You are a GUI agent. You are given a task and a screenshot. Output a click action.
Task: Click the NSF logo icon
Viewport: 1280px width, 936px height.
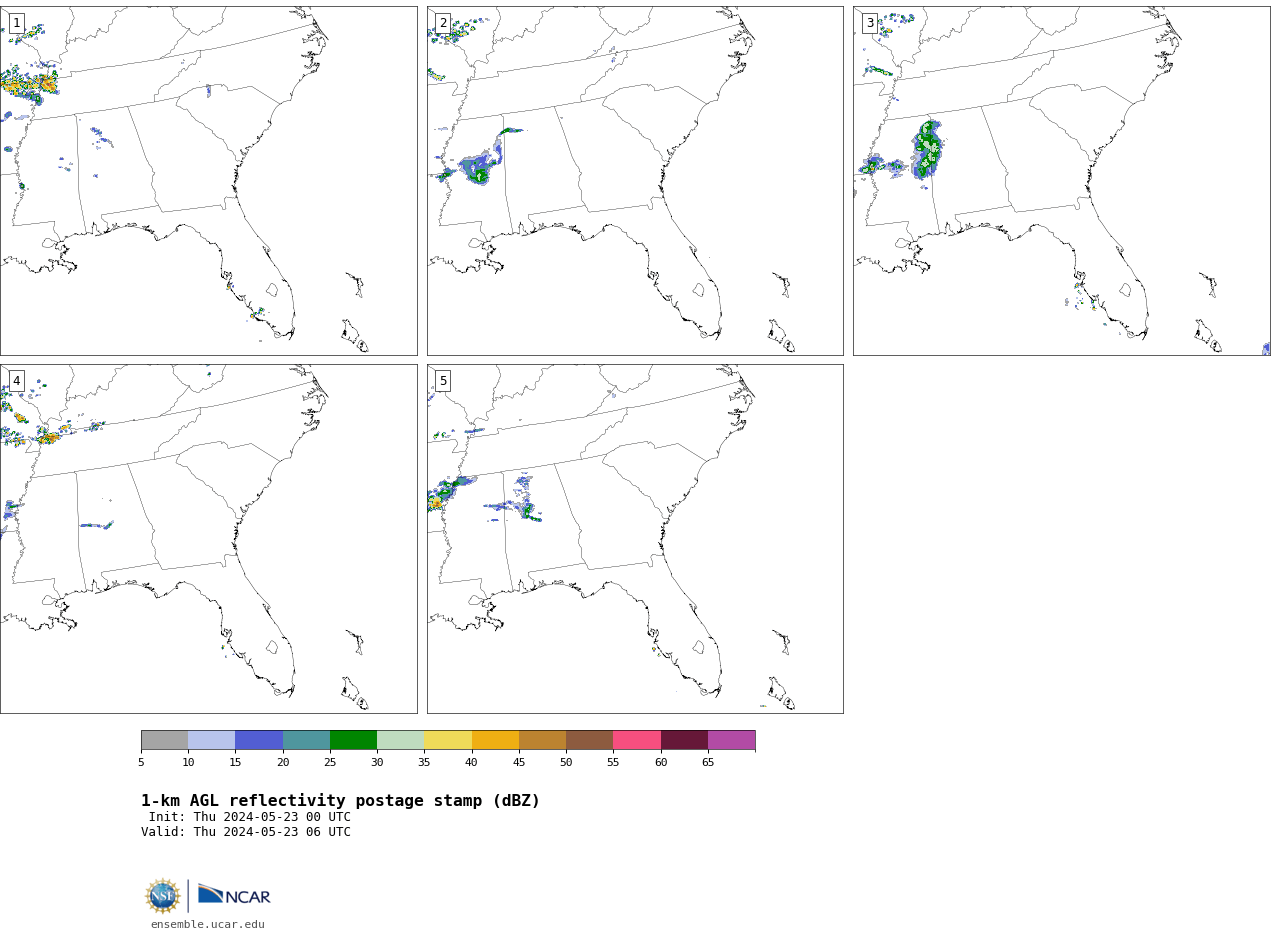(x=163, y=896)
